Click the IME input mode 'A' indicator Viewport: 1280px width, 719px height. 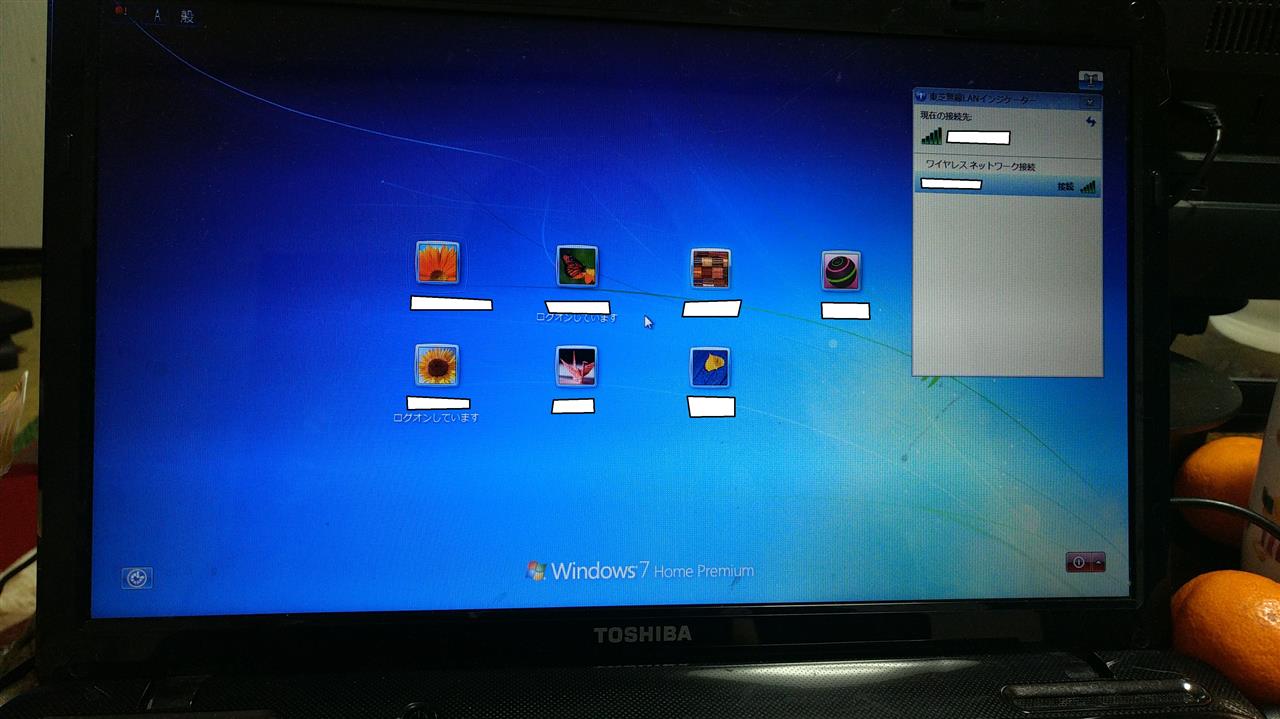click(x=158, y=16)
